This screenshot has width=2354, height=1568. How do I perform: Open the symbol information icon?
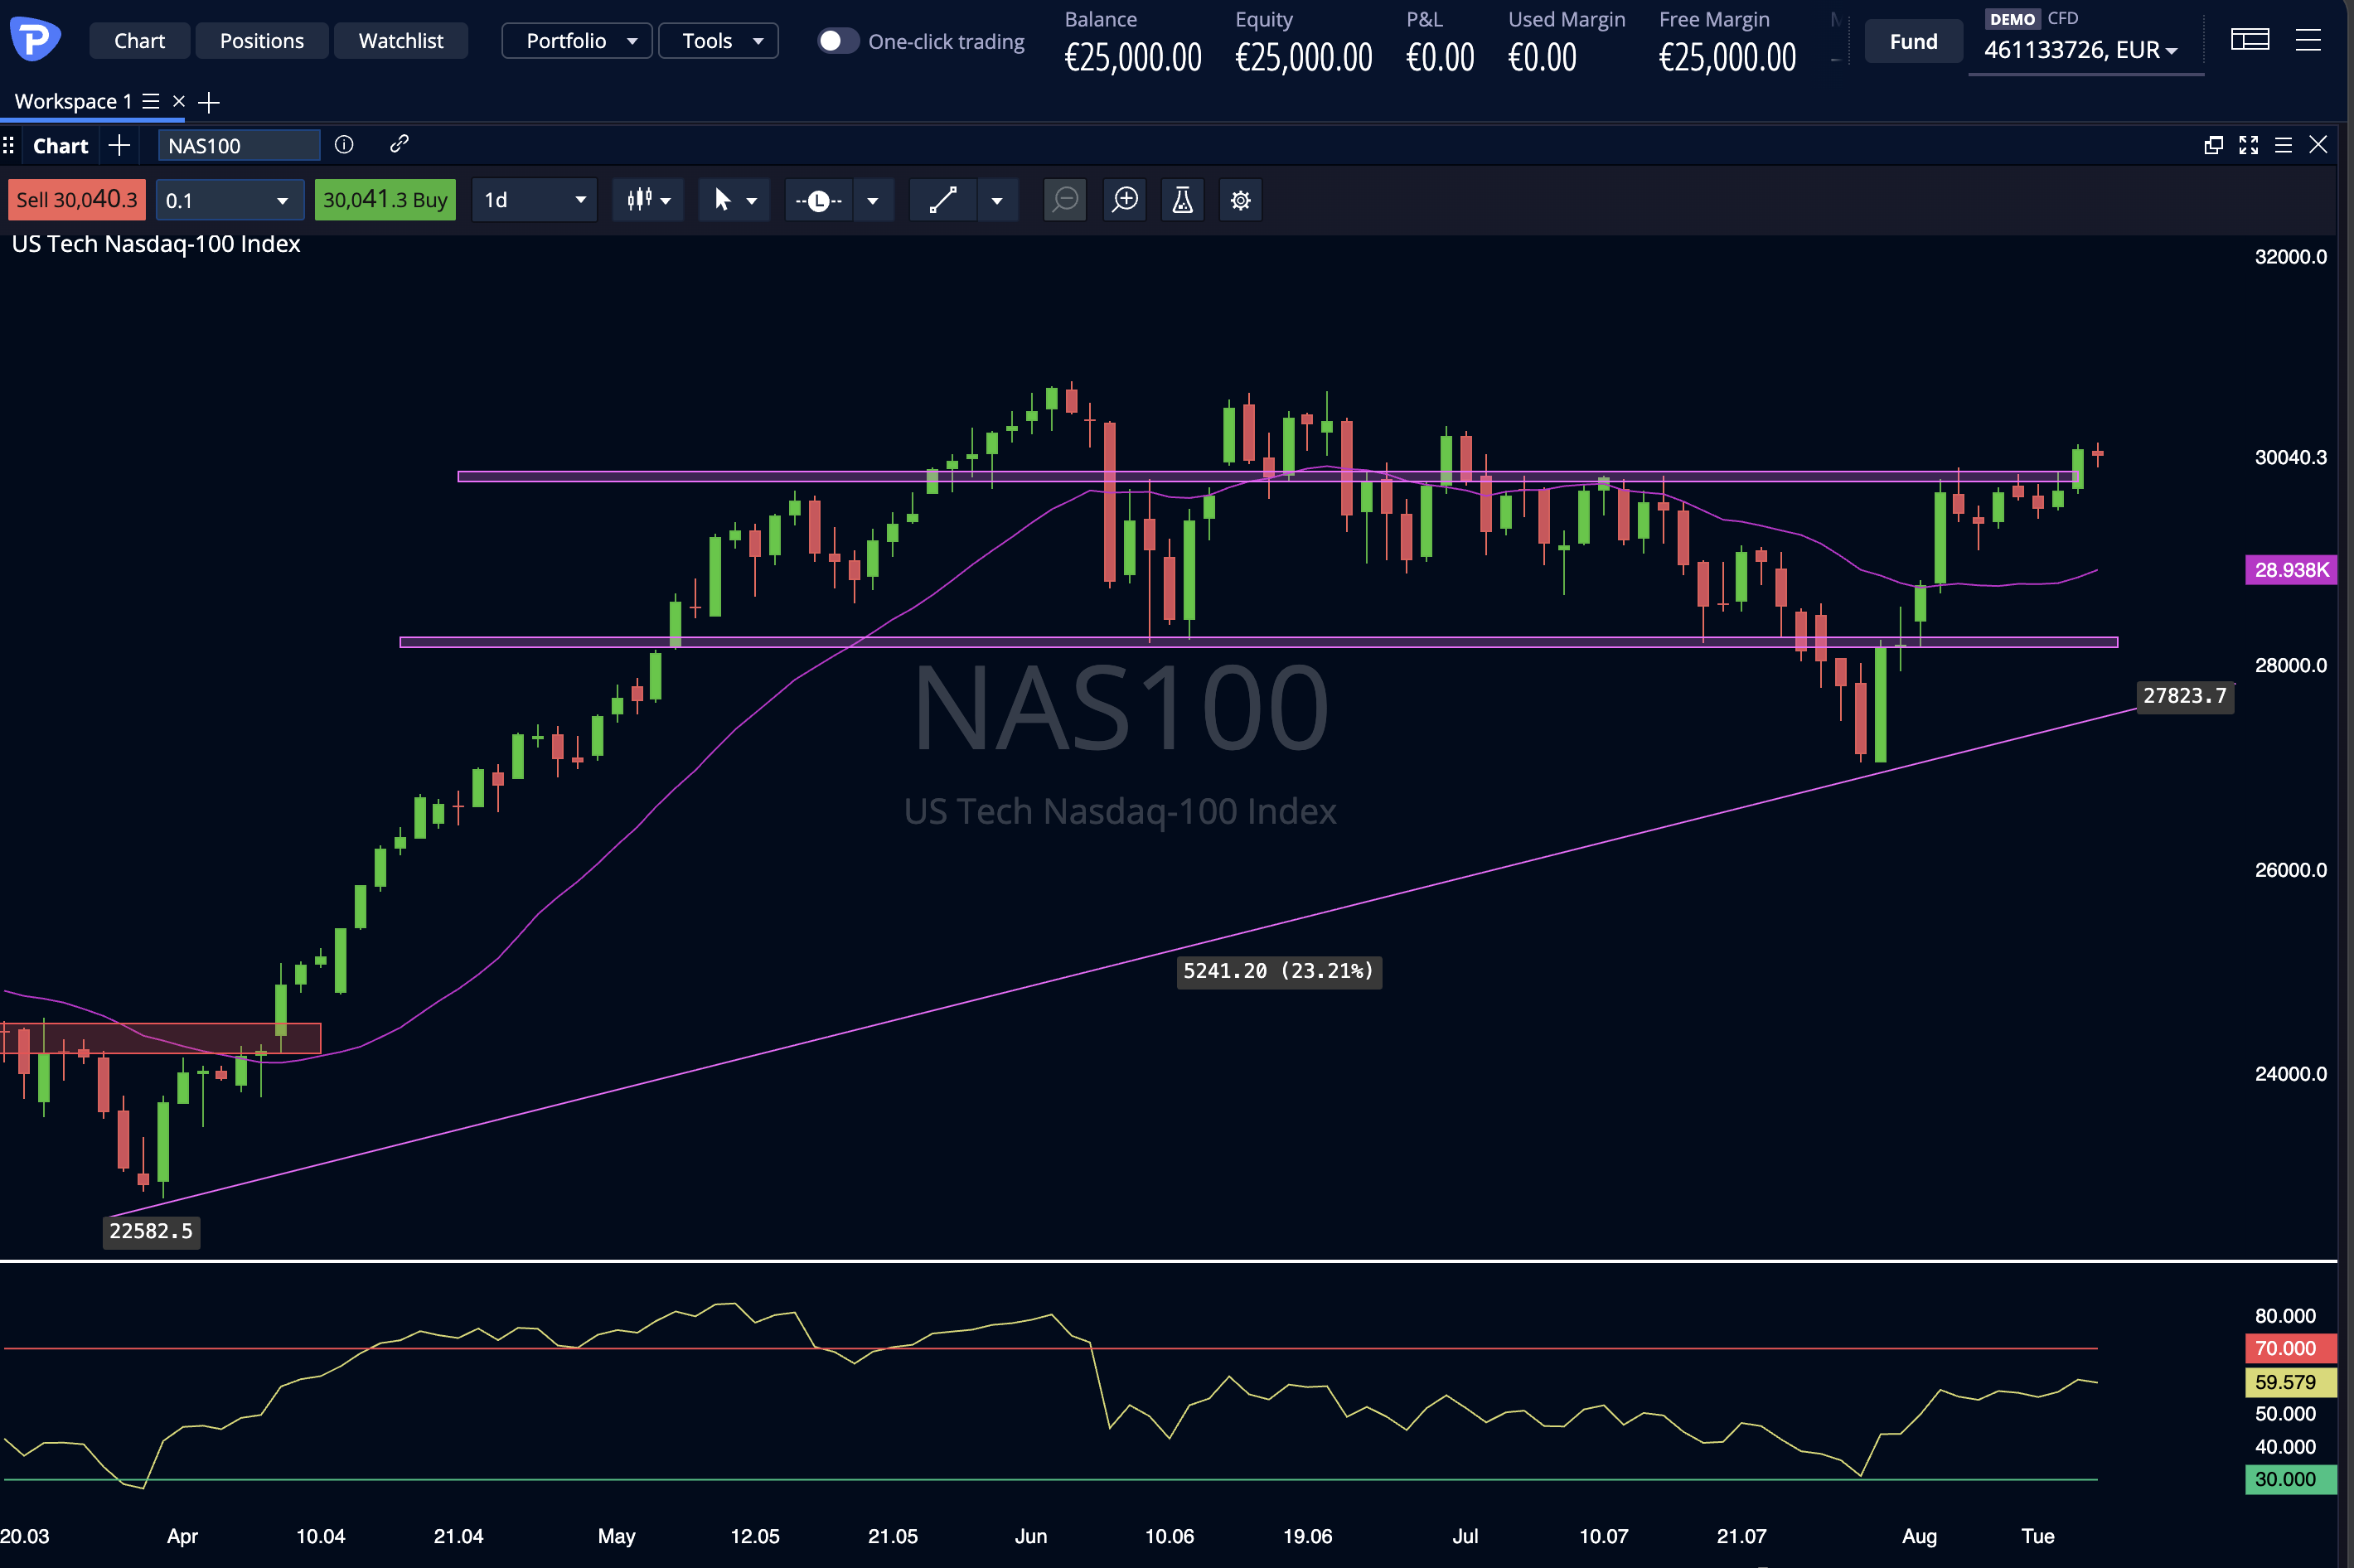coord(344,145)
